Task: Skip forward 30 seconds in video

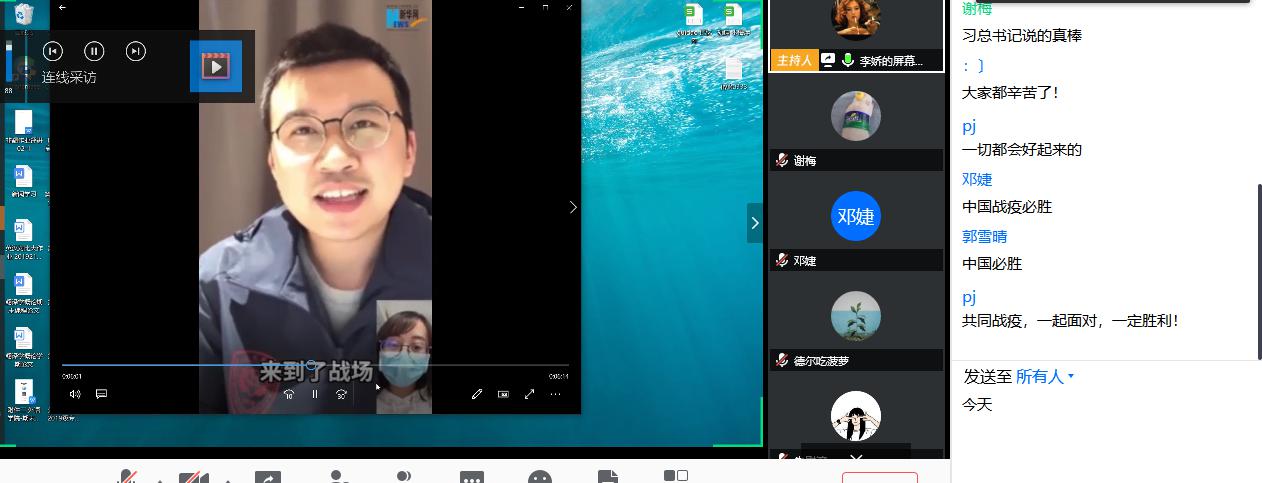Action: point(341,394)
